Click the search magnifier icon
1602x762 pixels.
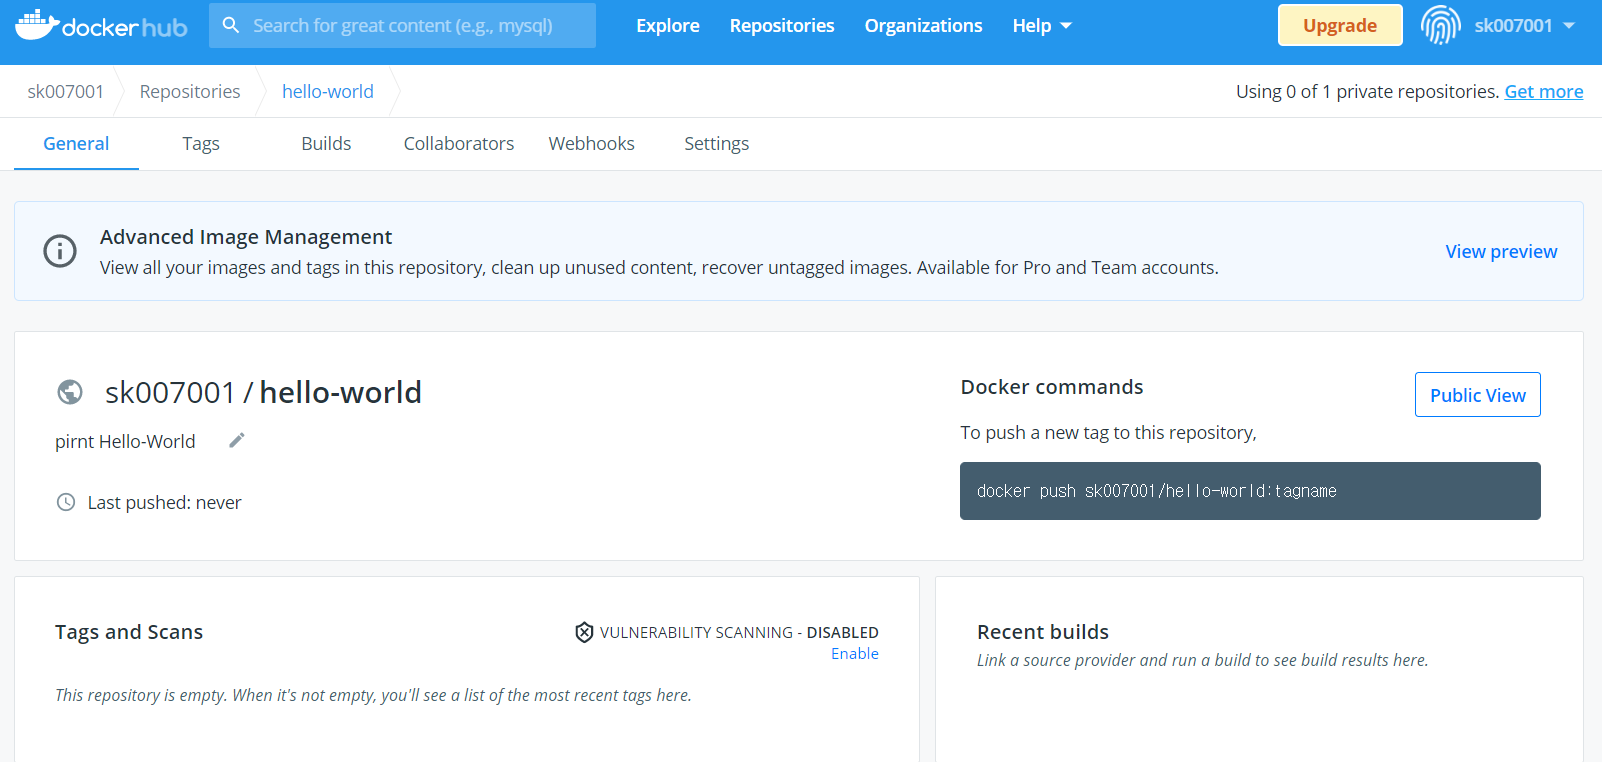(x=231, y=25)
